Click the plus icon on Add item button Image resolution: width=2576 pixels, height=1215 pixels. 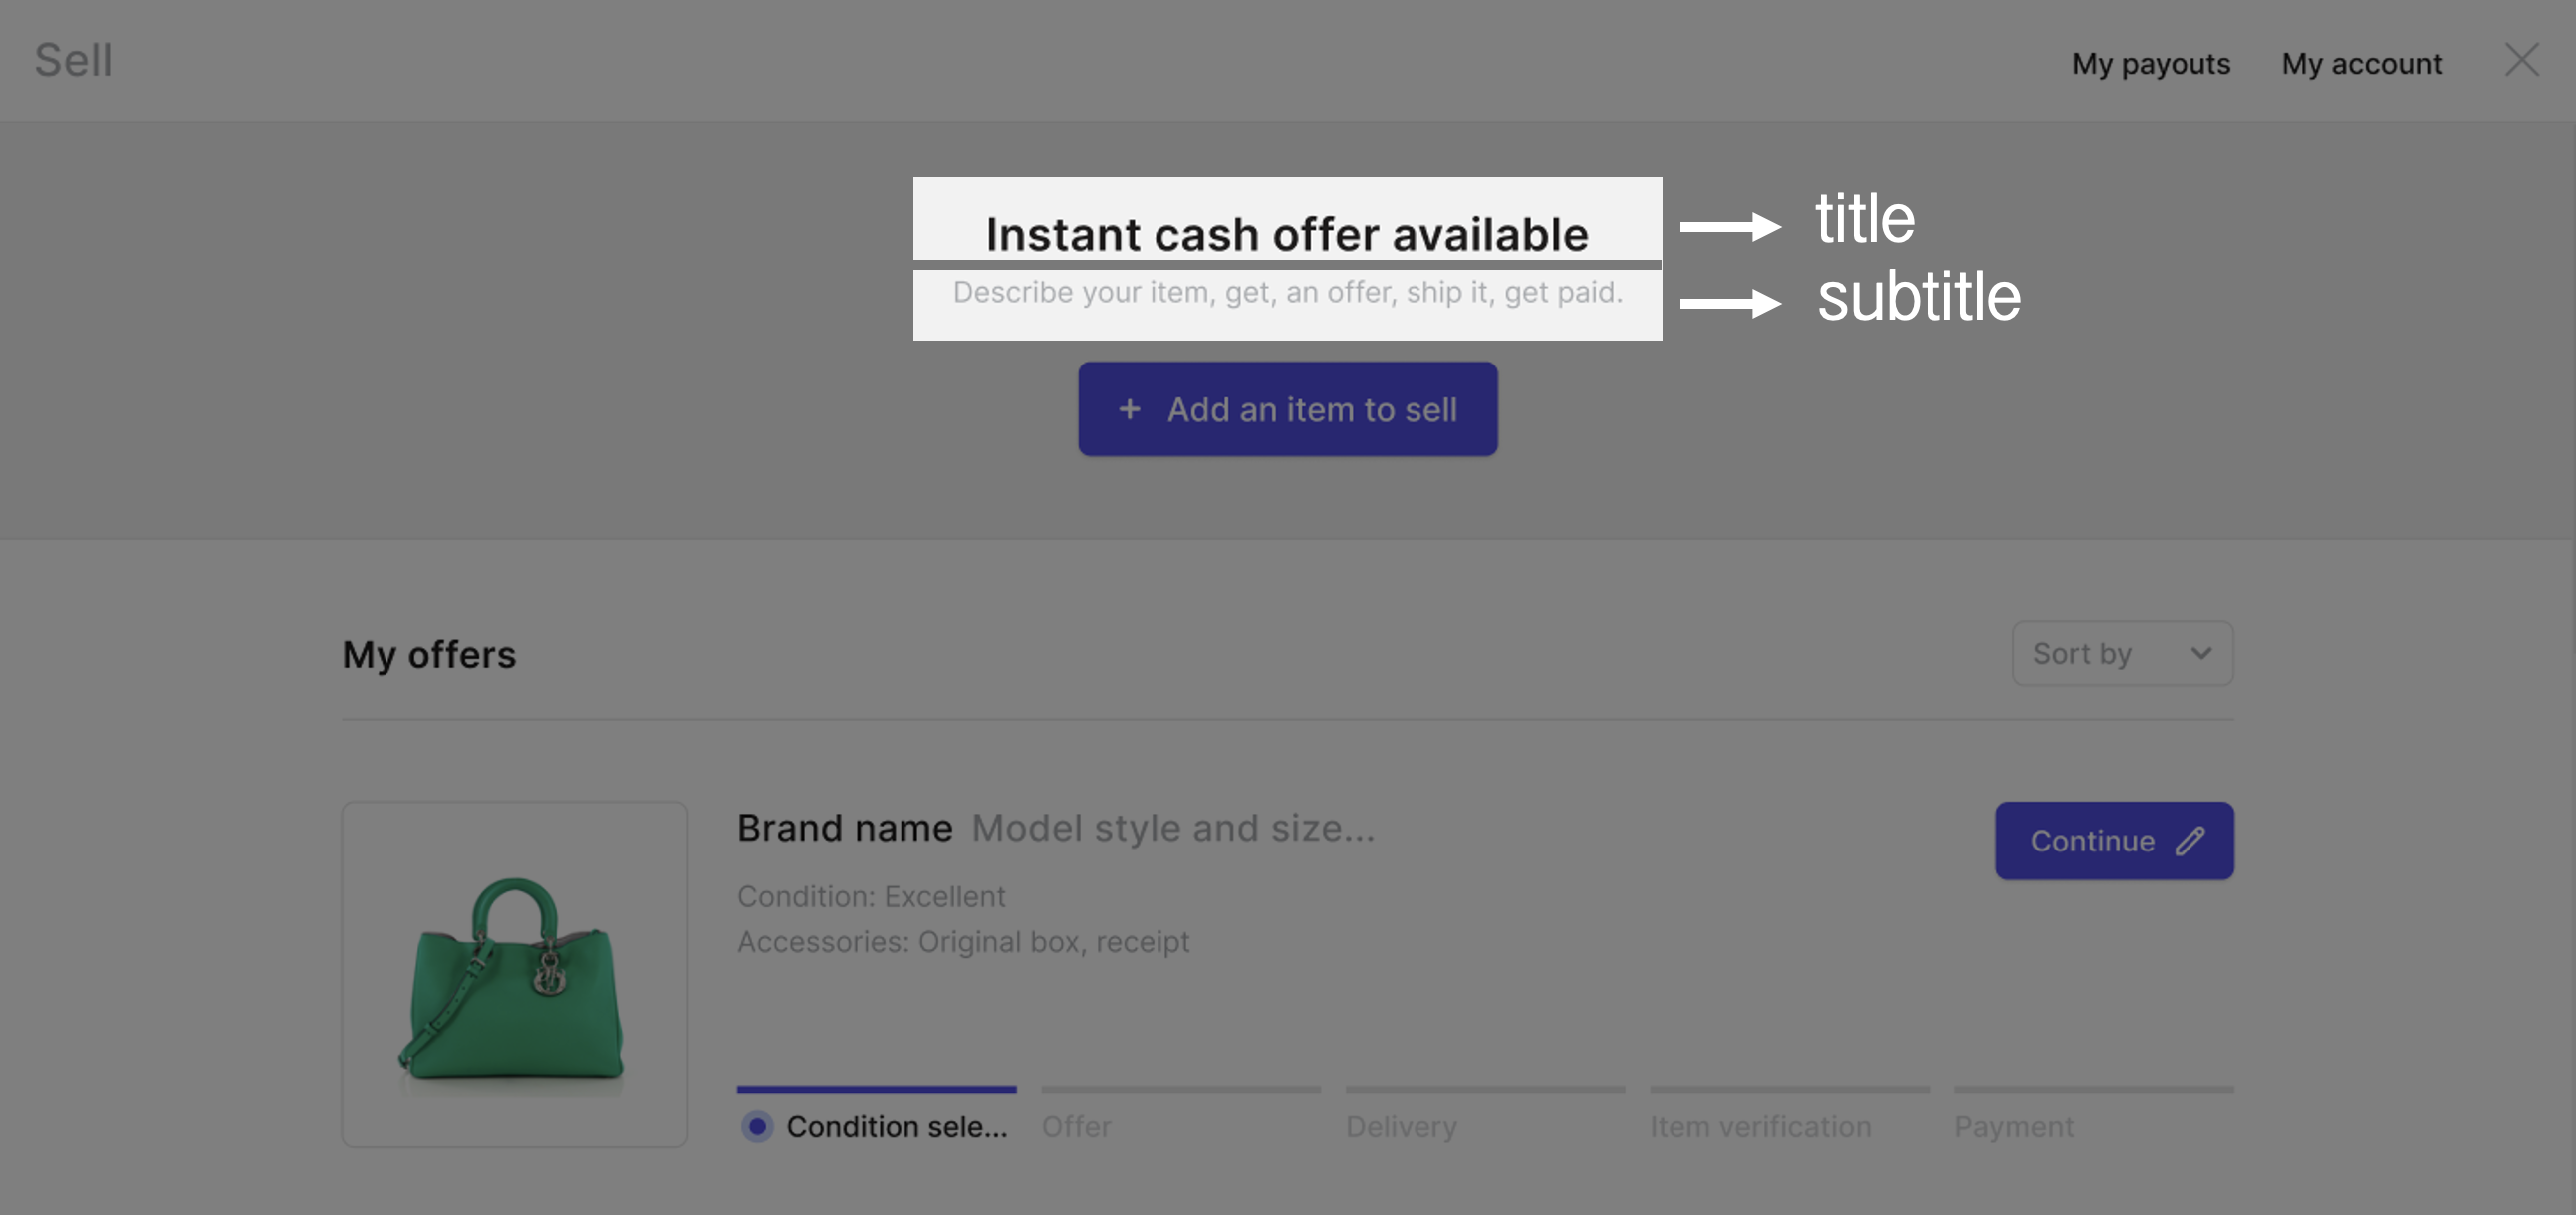click(1129, 409)
